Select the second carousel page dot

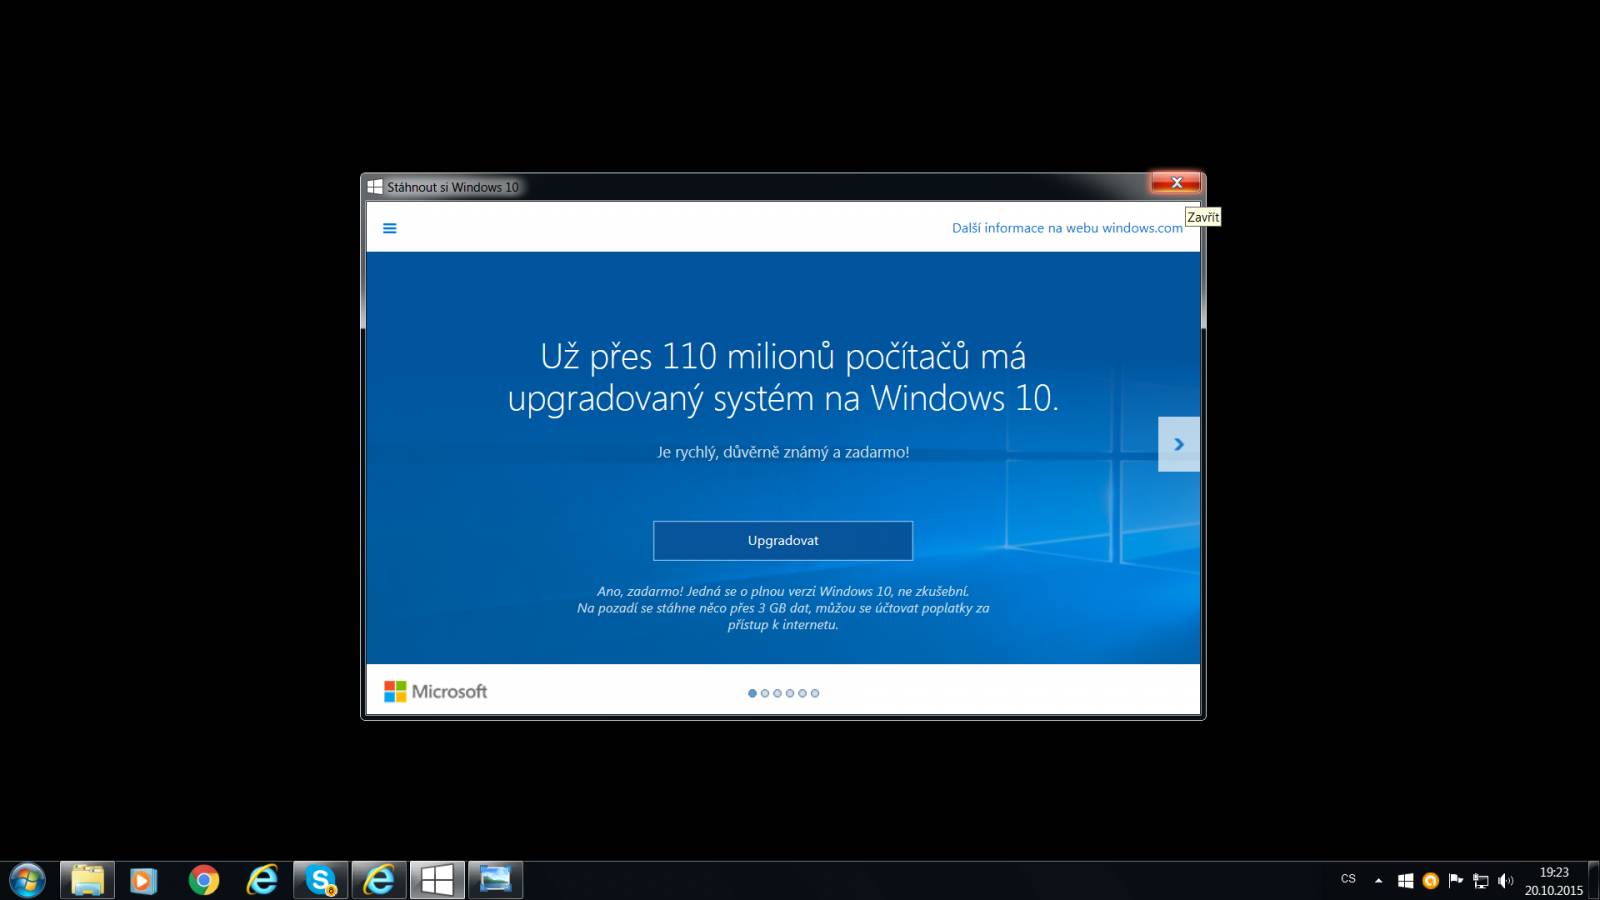[x=765, y=693]
